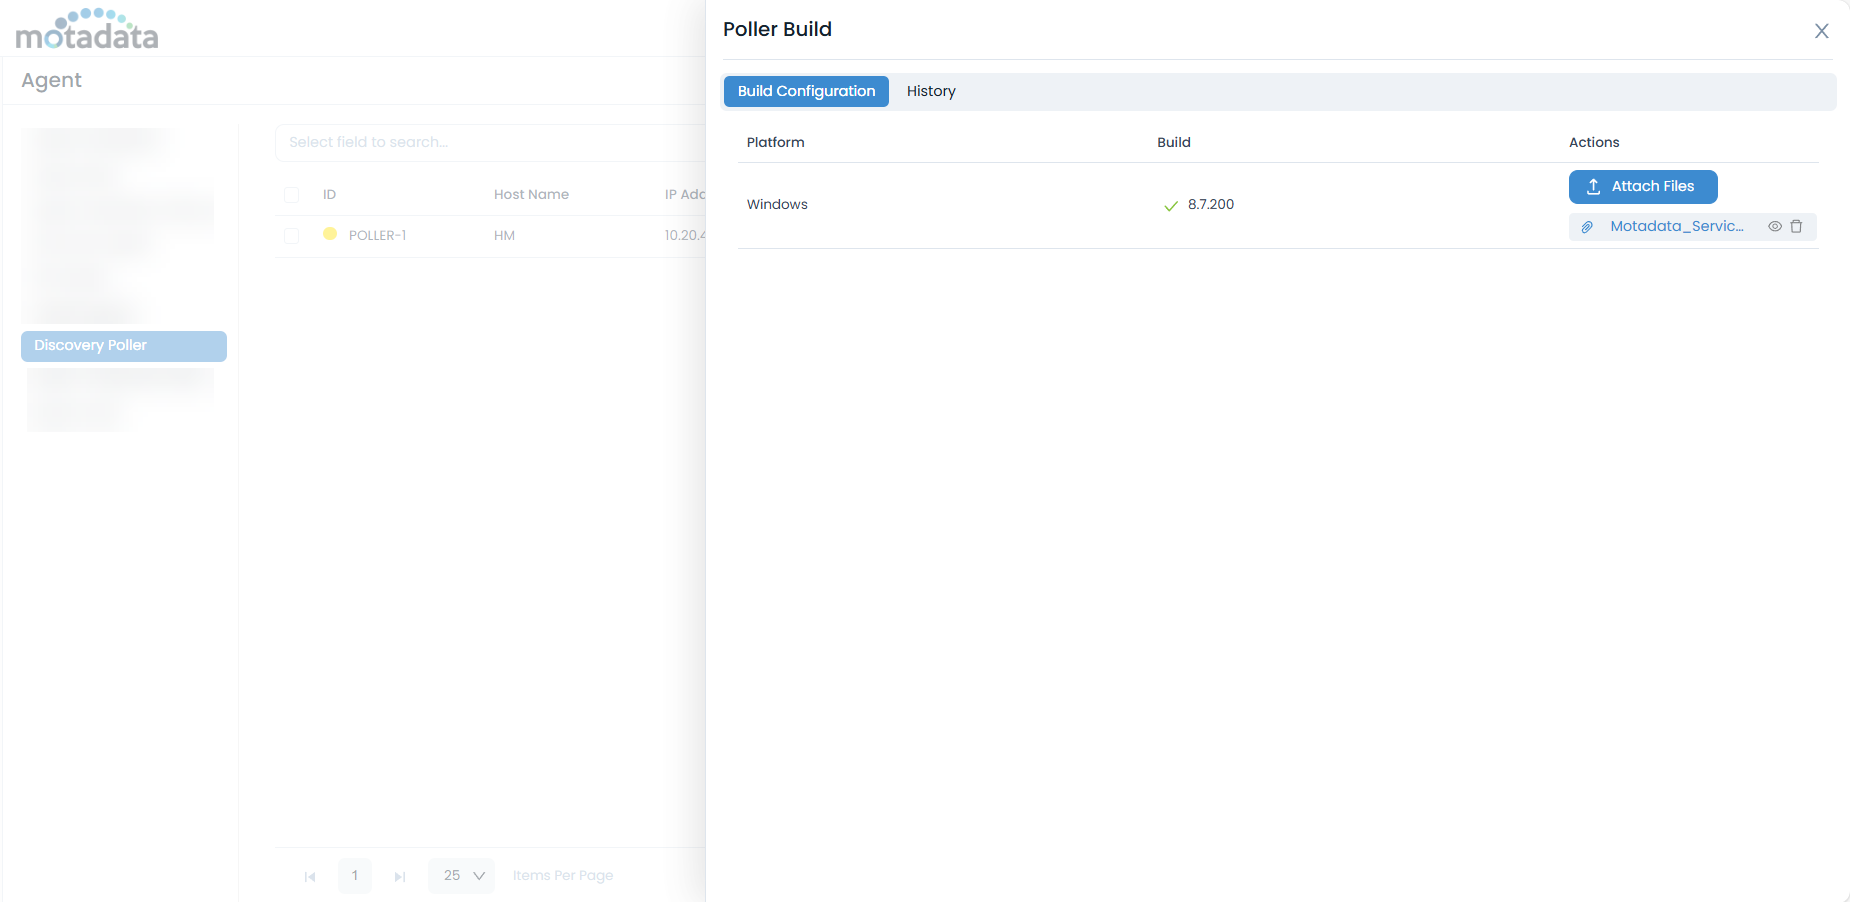Screen dimensions: 1850x902
Task: Check the checkbox on the POLLER-1 row
Action: [291, 236]
